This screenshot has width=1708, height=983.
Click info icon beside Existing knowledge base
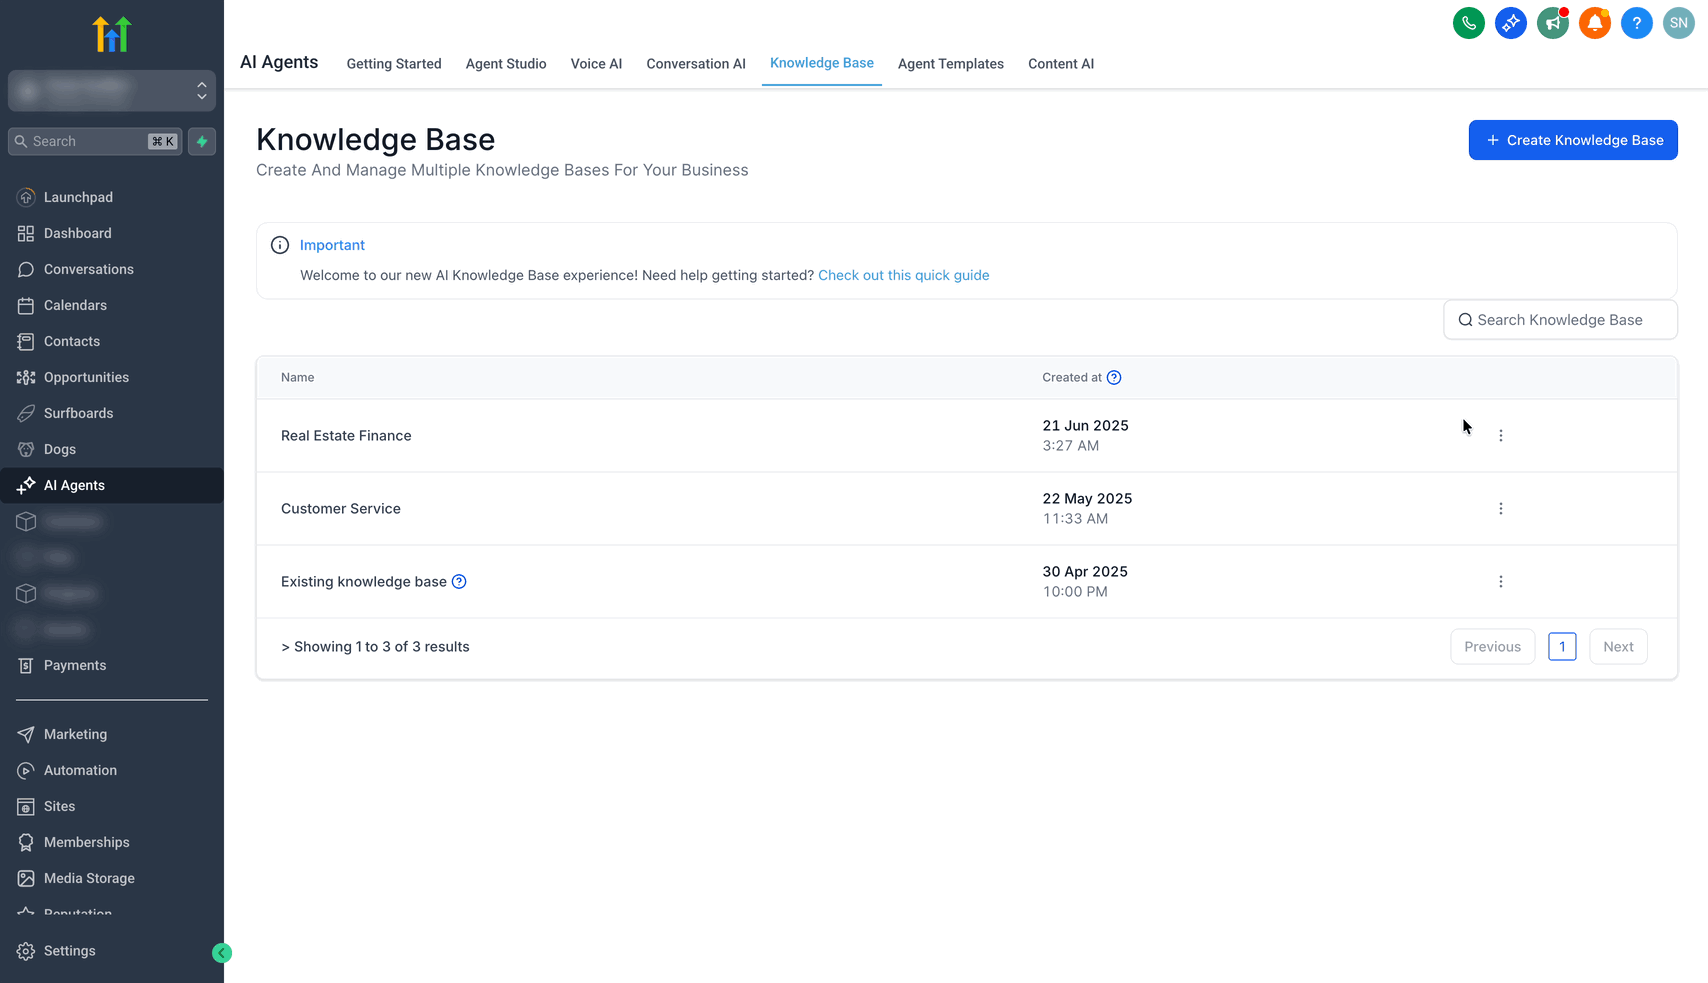pos(459,582)
